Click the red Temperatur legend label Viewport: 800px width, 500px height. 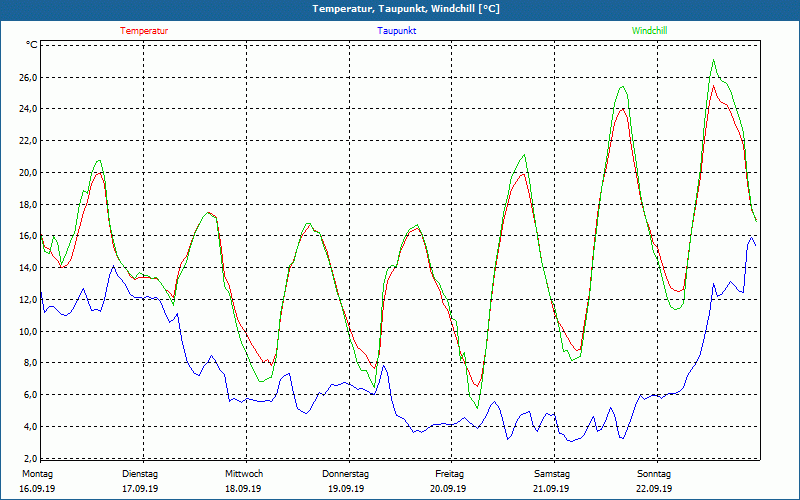(x=144, y=31)
